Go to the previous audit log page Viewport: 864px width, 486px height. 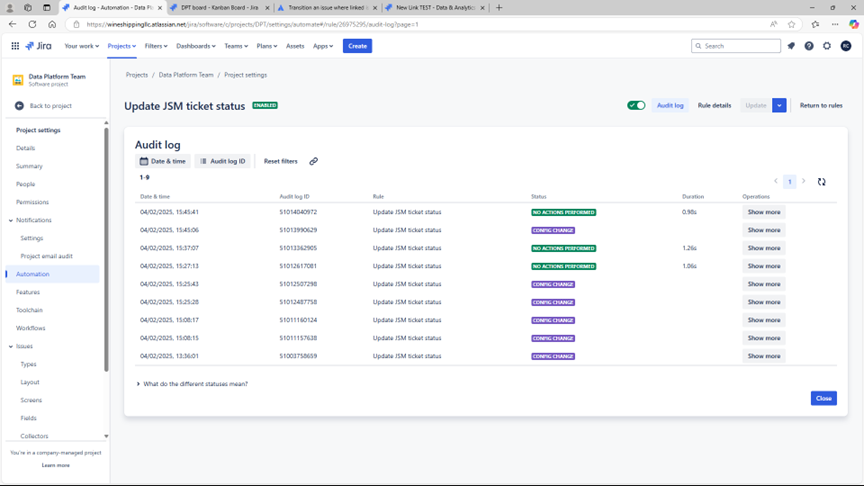[776, 181]
